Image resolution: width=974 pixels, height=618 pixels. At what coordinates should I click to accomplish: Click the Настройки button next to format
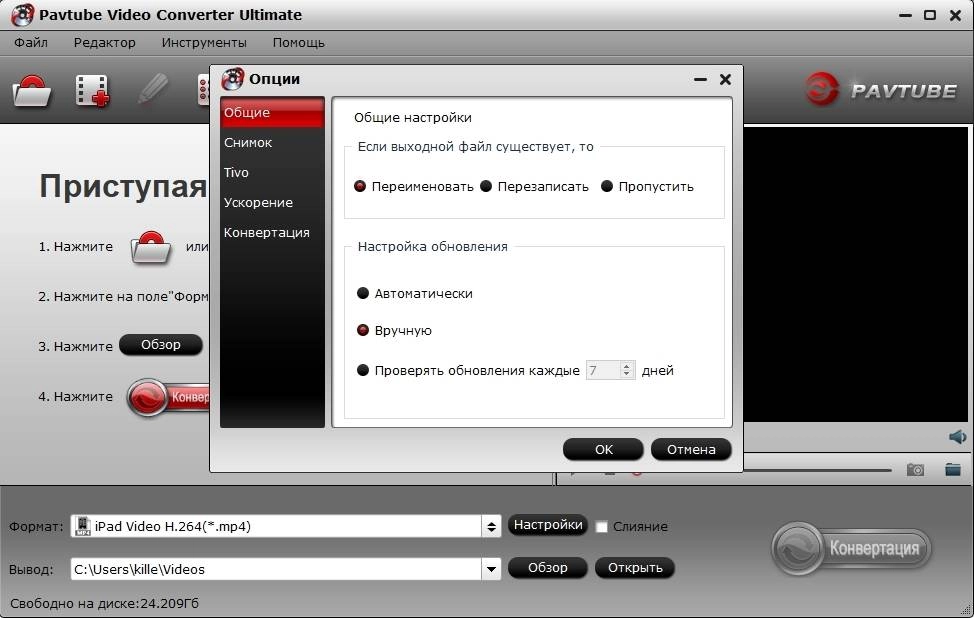click(548, 525)
